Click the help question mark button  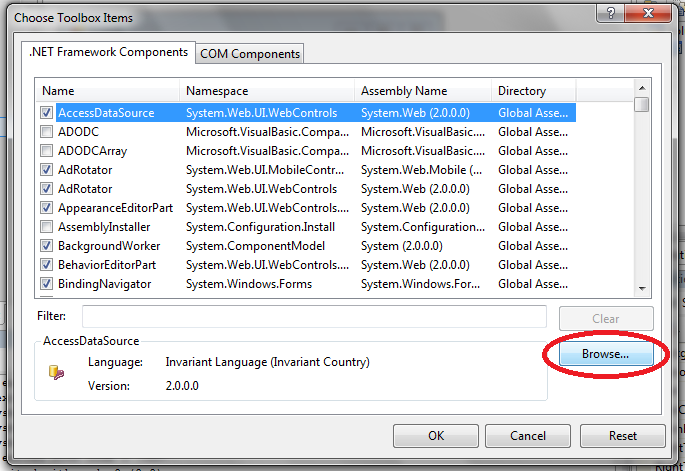point(611,13)
